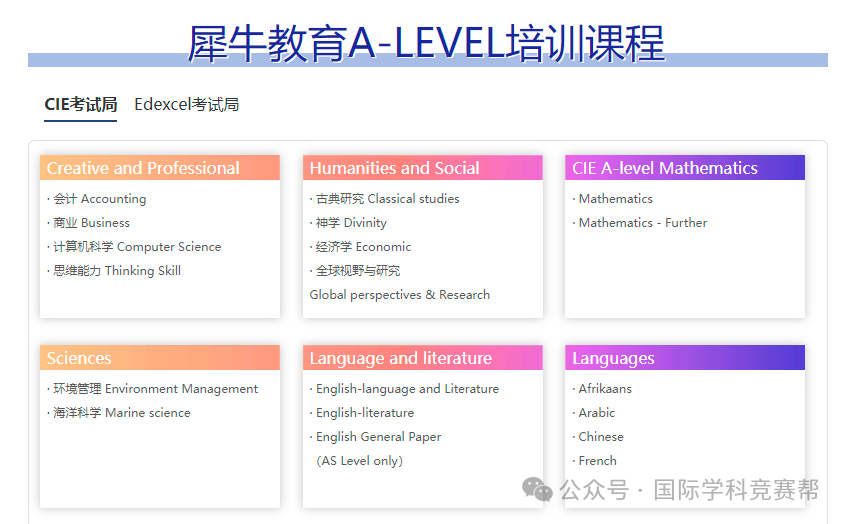The width and height of the screenshot is (847, 524).
Task: Switch to the CIE考试局 tab
Action: (x=80, y=105)
